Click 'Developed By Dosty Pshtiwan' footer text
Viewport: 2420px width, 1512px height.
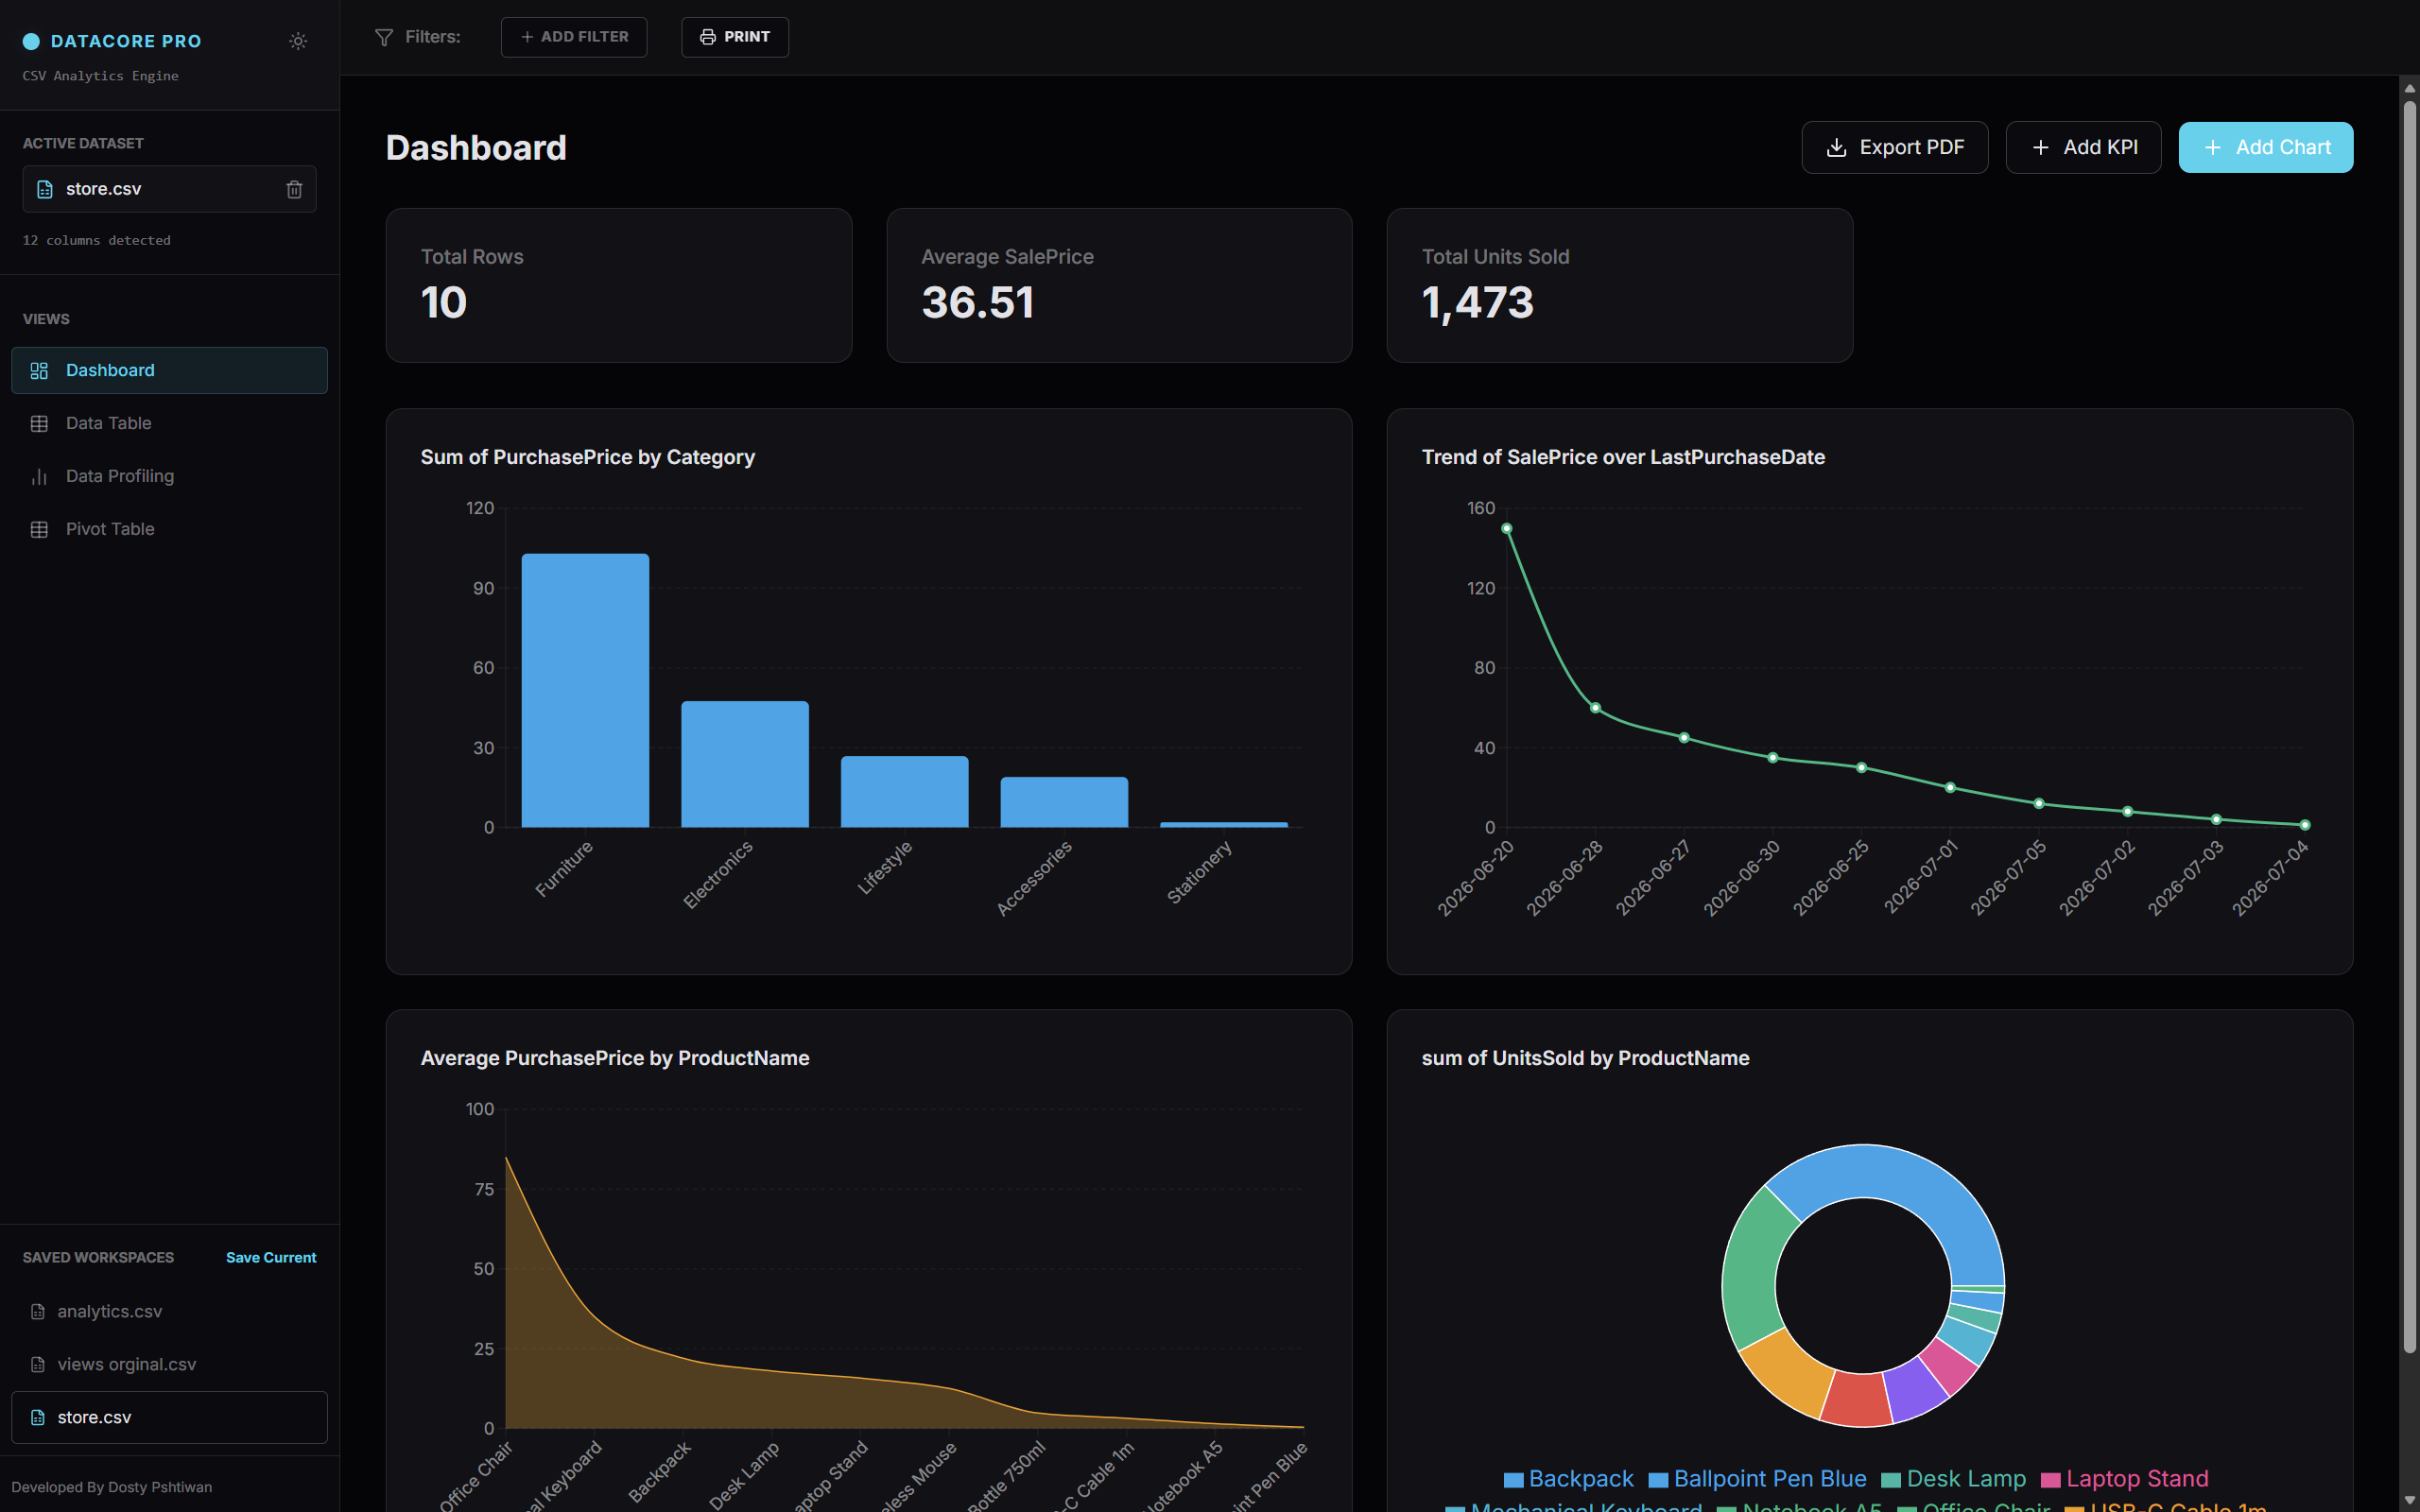[112, 1487]
